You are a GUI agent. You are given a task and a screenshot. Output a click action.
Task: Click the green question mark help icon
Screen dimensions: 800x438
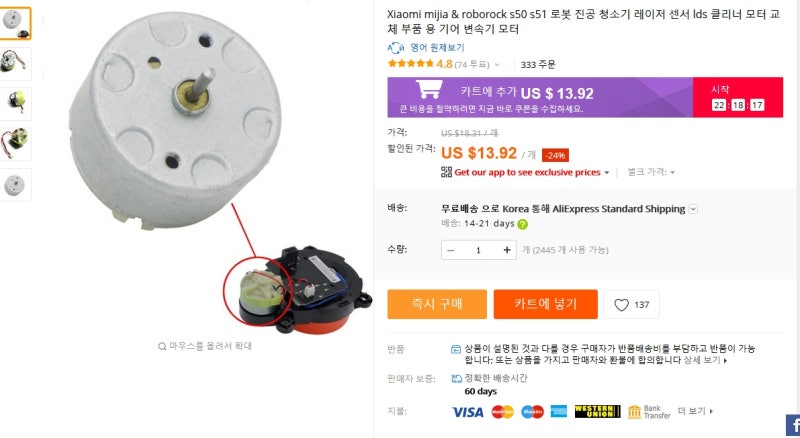click(522, 224)
